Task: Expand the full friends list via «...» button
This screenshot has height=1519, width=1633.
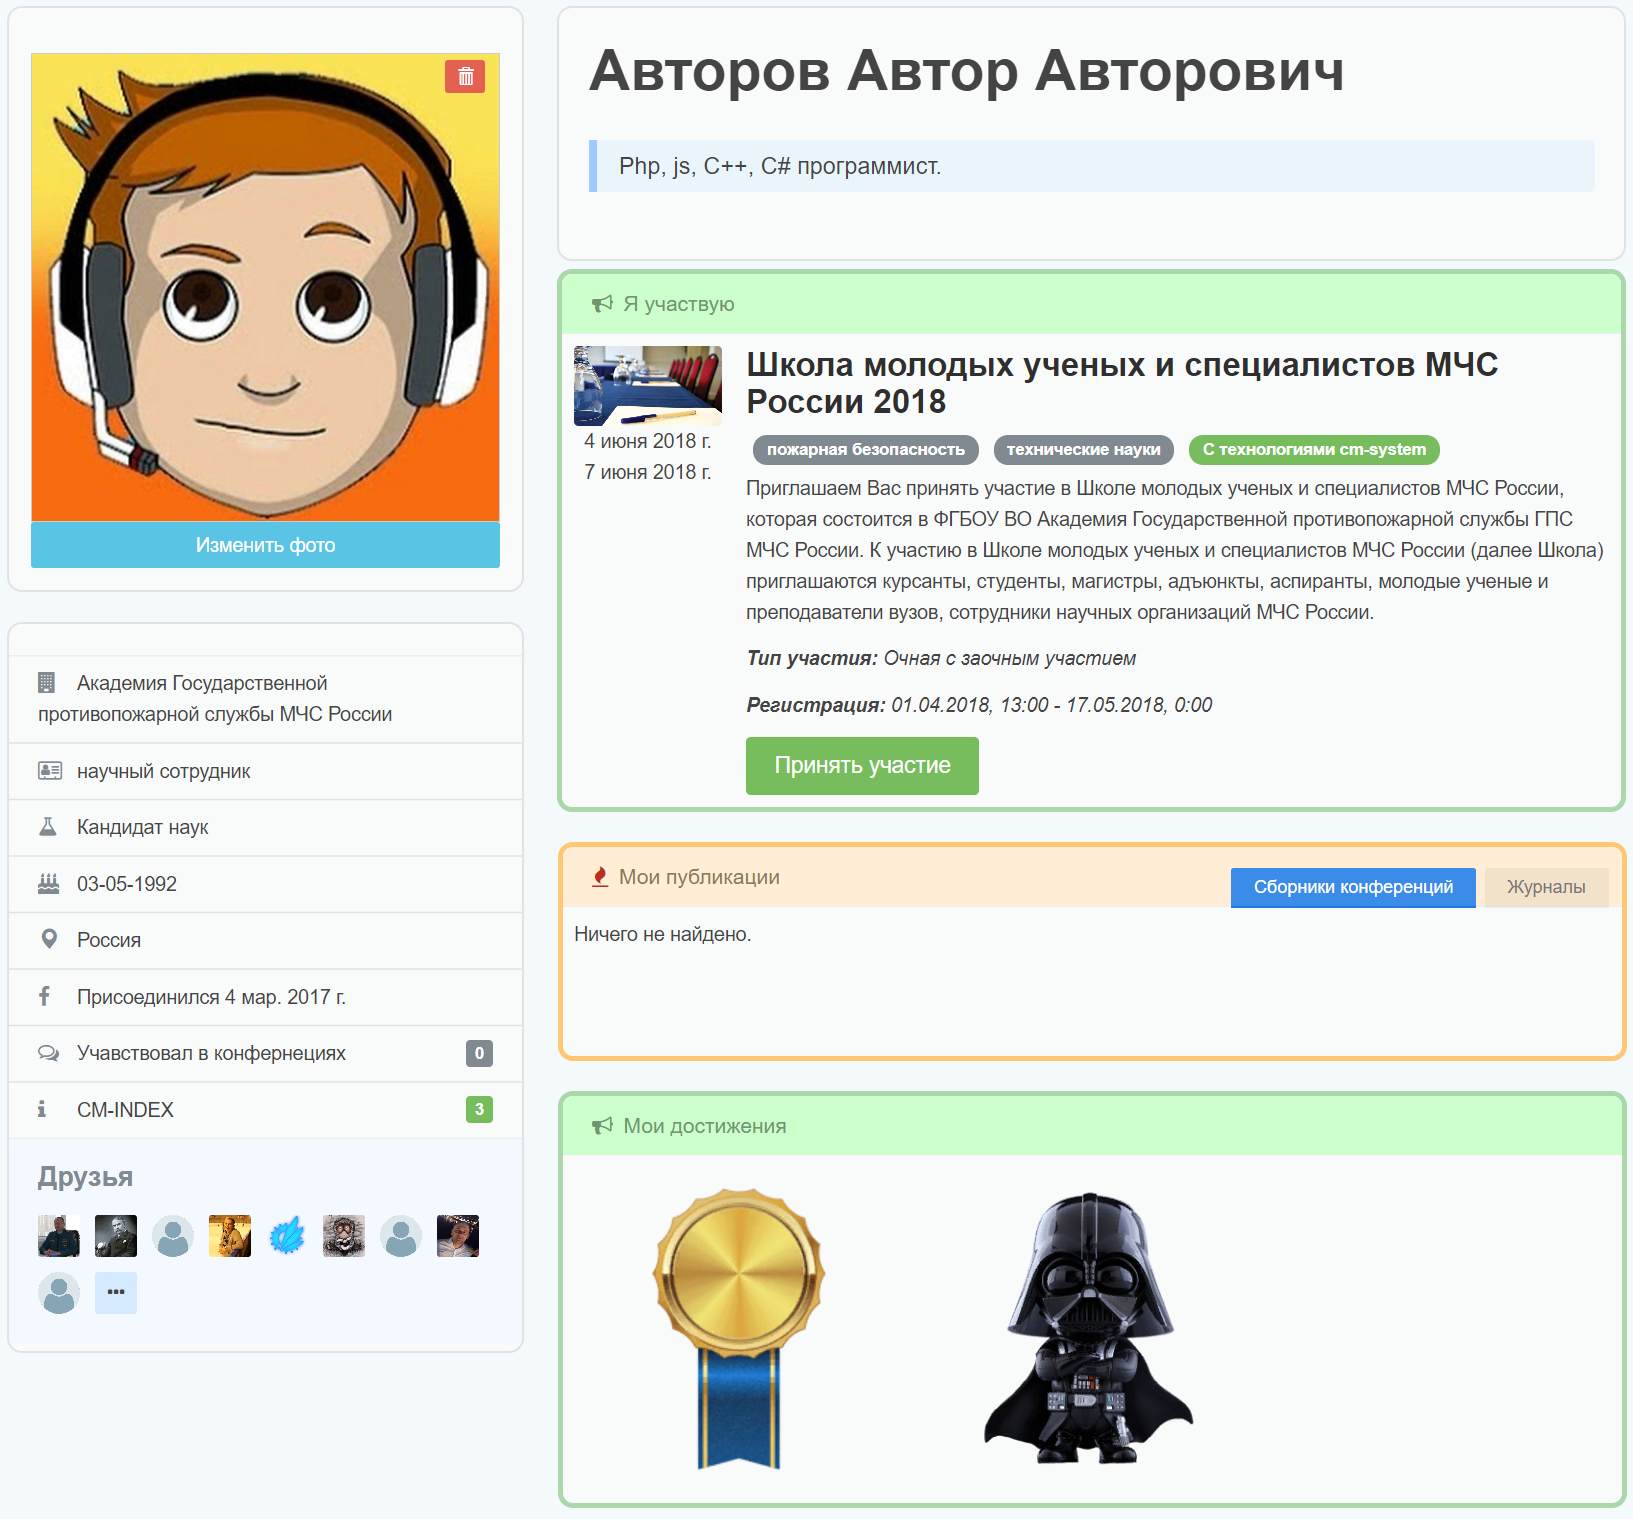Action: [x=115, y=1292]
